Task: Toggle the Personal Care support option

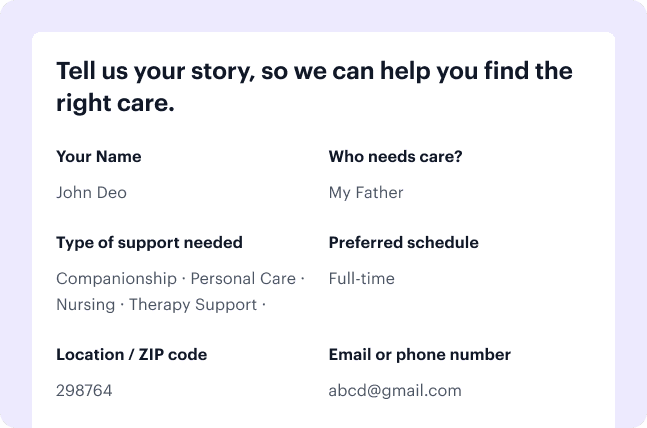Action: coord(243,279)
